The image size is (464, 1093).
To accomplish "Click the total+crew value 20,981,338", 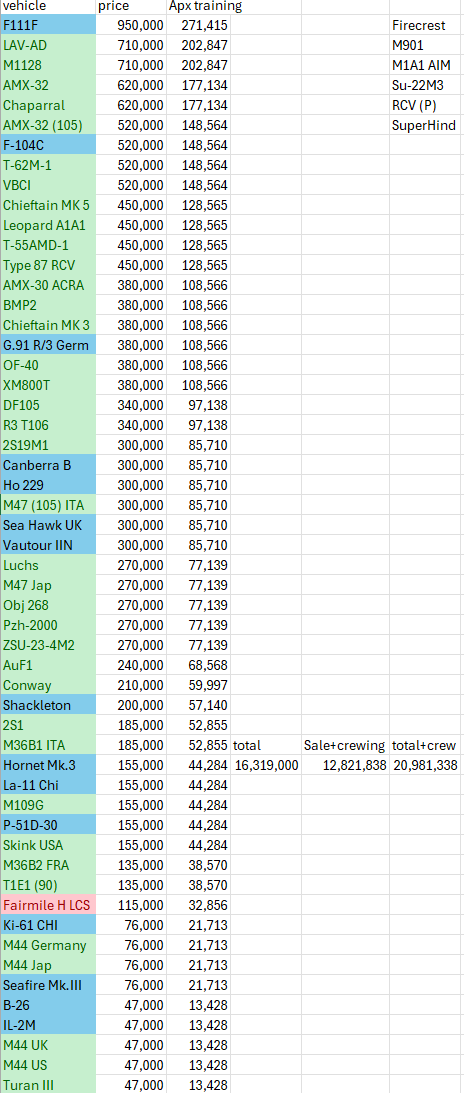I will point(426,765).
